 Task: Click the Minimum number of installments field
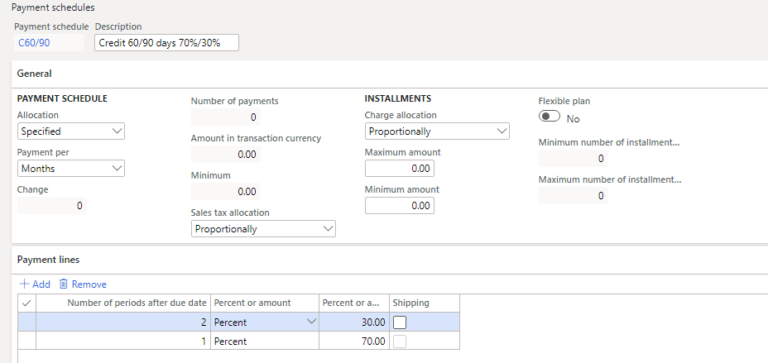[x=574, y=159]
